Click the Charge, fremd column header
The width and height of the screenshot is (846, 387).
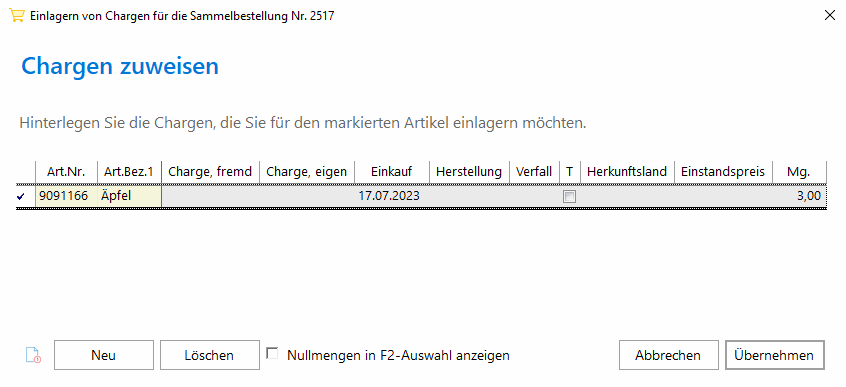[x=210, y=172]
